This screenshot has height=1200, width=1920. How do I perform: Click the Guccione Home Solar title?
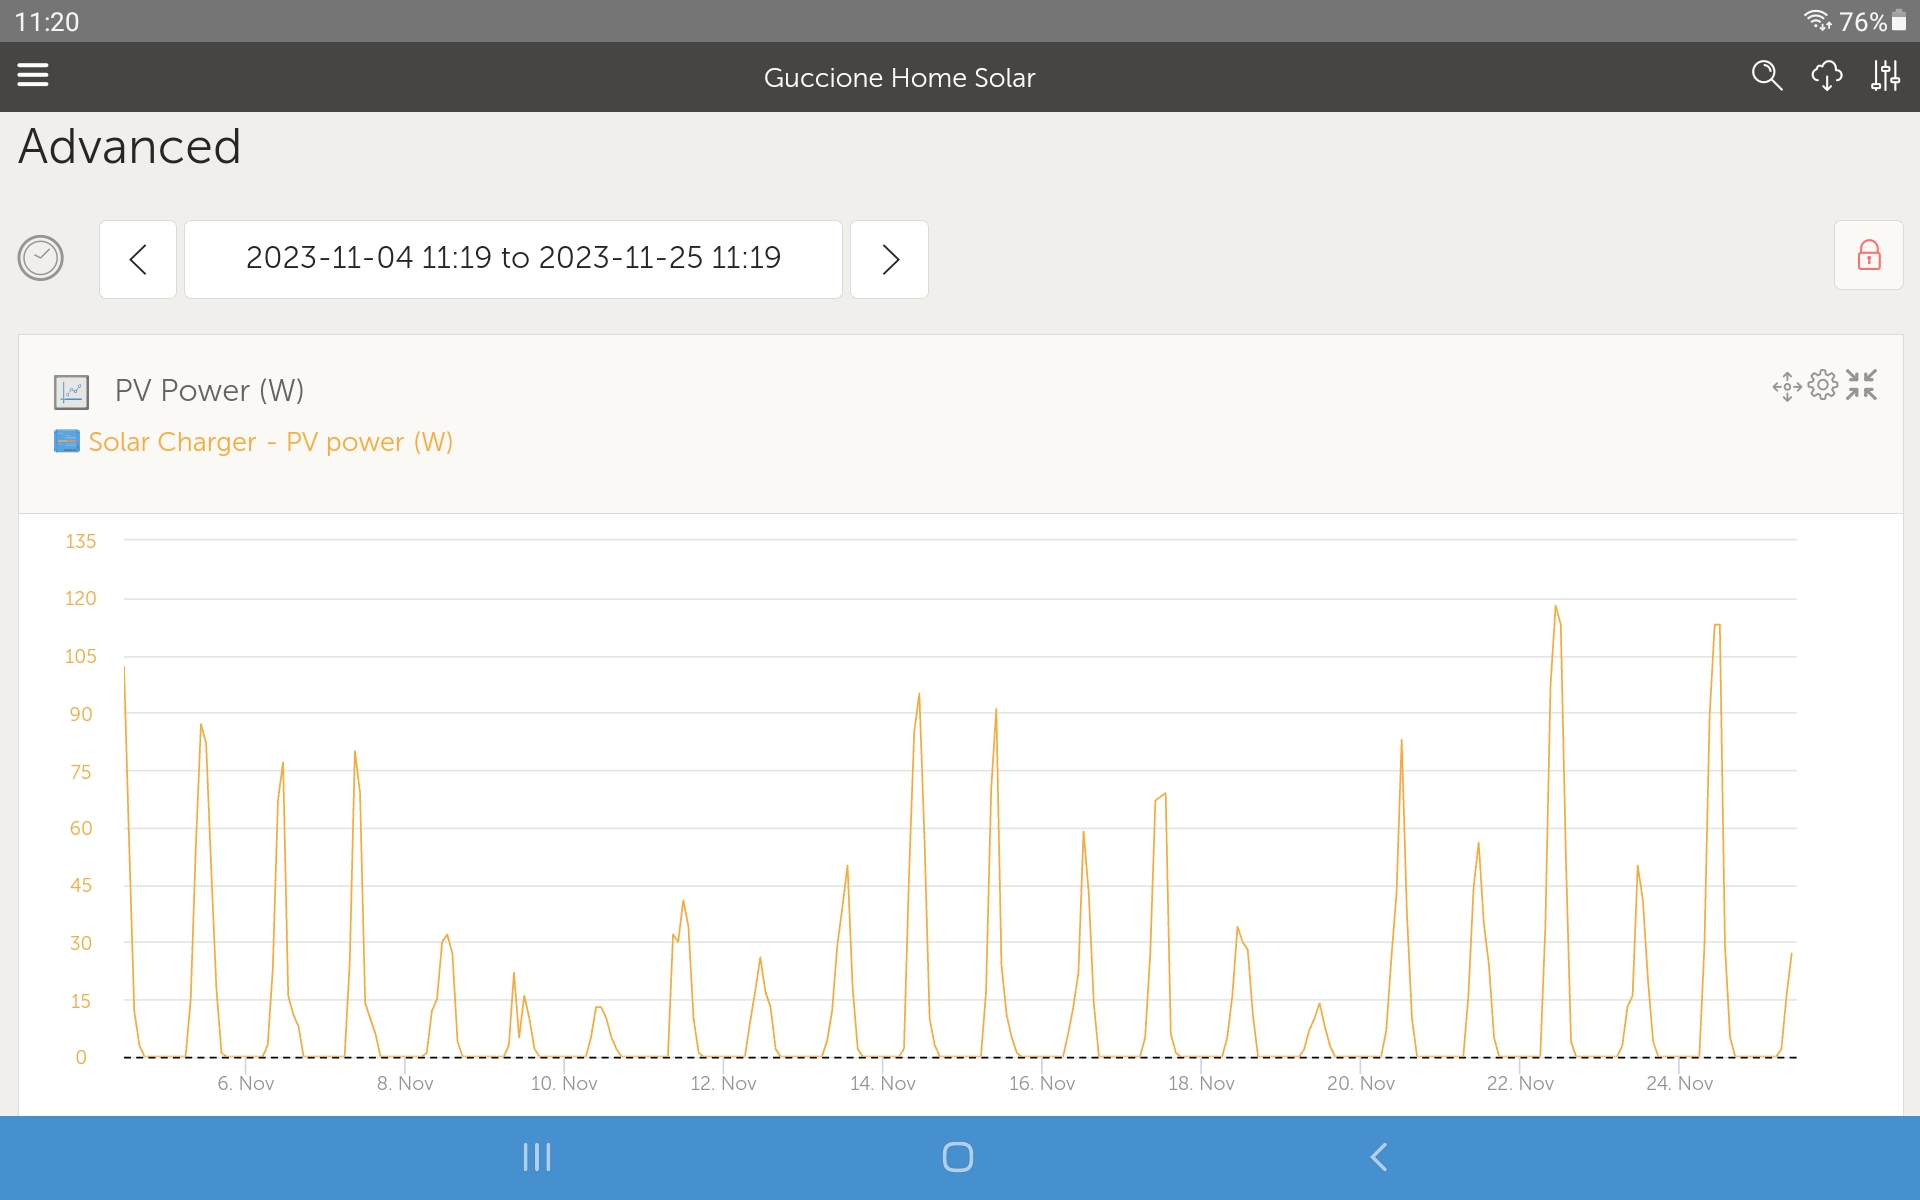pyautogui.click(x=899, y=78)
